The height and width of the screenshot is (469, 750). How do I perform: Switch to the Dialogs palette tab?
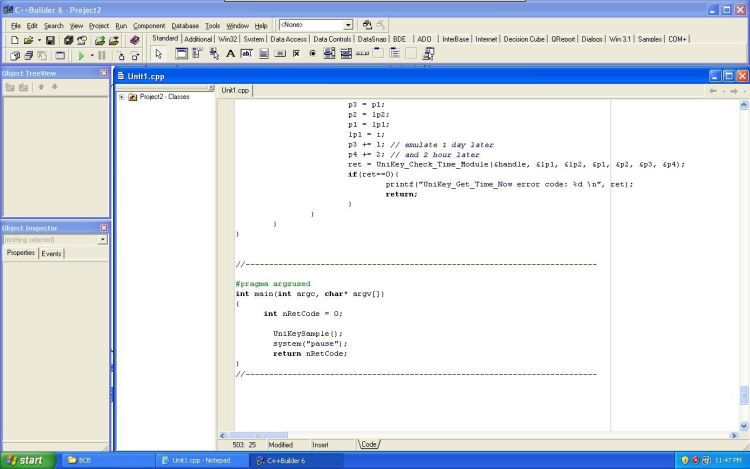[592, 39]
